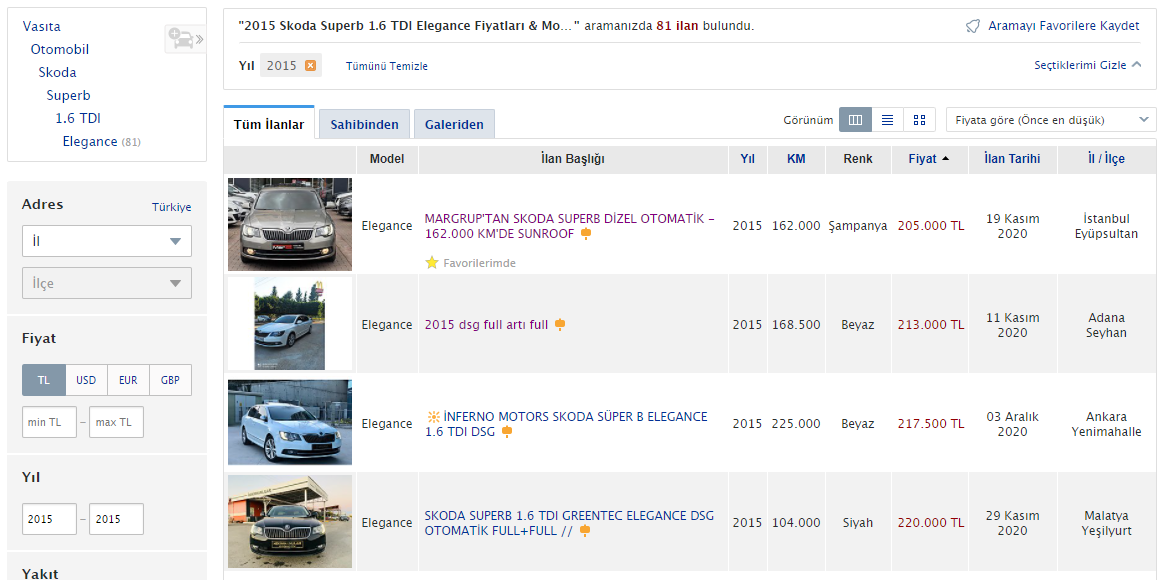Select EUR currency option

[129, 379]
